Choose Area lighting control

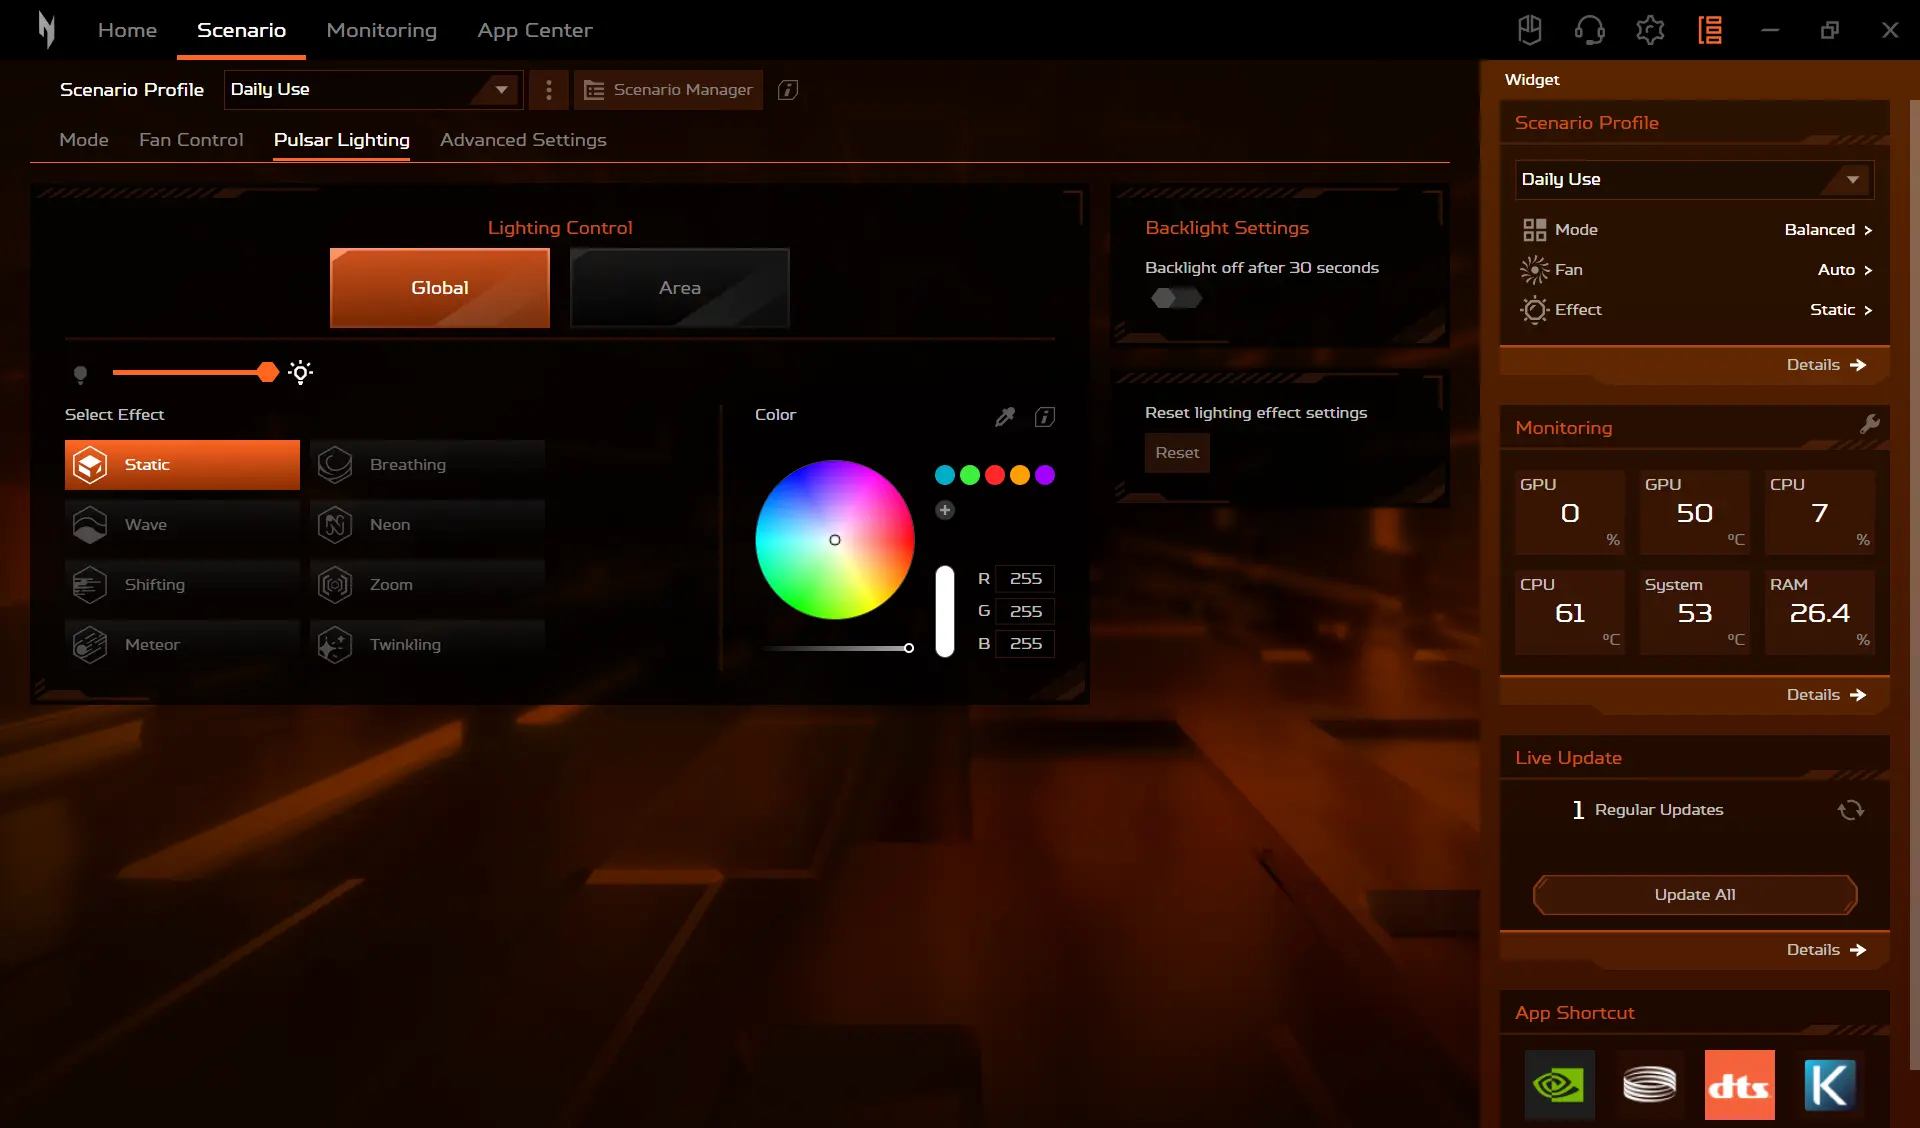[680, 288]
